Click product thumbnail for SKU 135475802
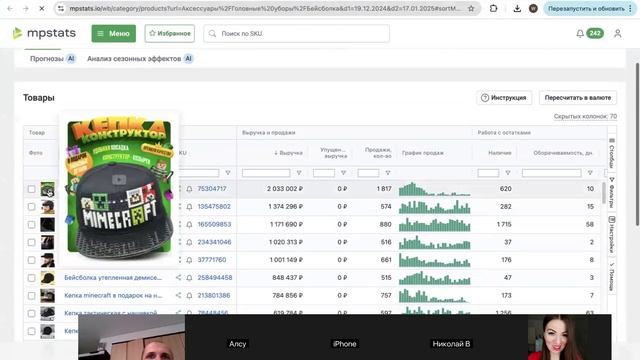The height and width of the screenshot is (360, 640). (47, 207)
